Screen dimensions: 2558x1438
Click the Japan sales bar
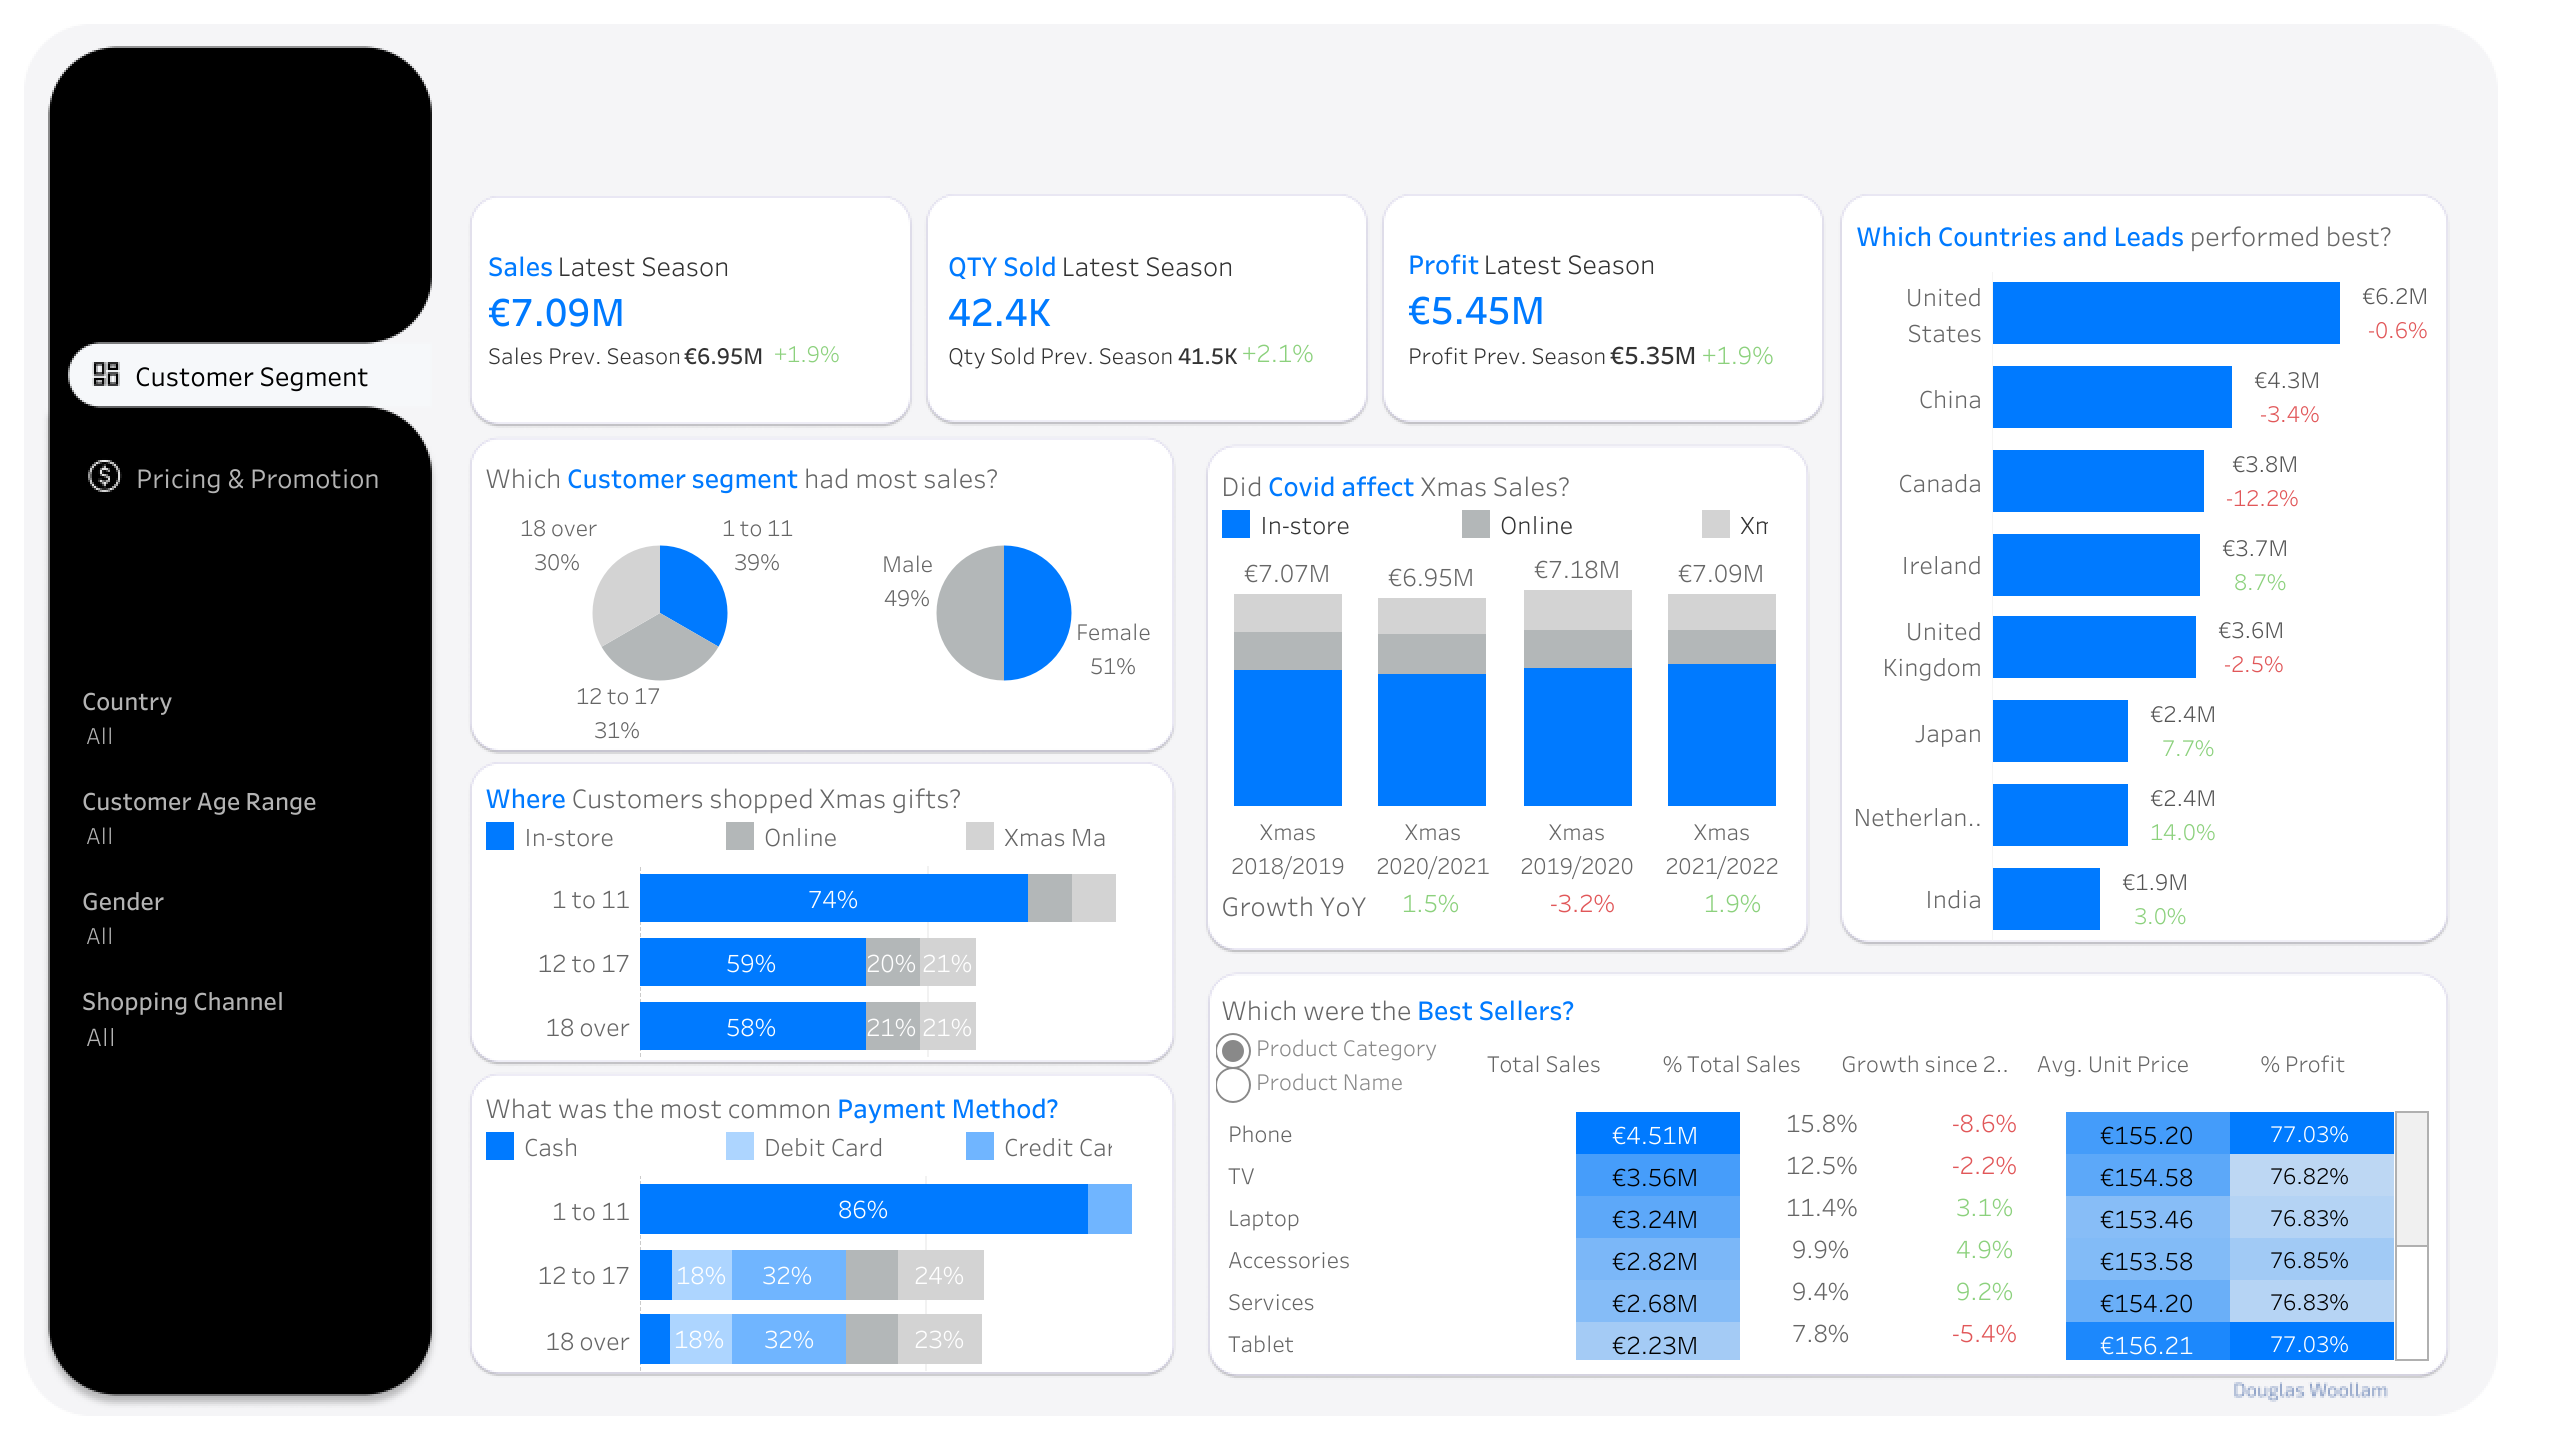point(2060,731)
